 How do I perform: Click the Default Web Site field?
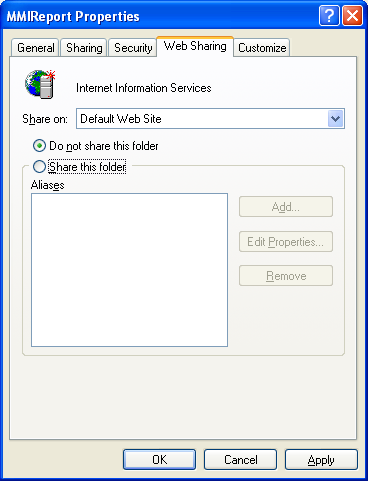click(x=210, y=119)
